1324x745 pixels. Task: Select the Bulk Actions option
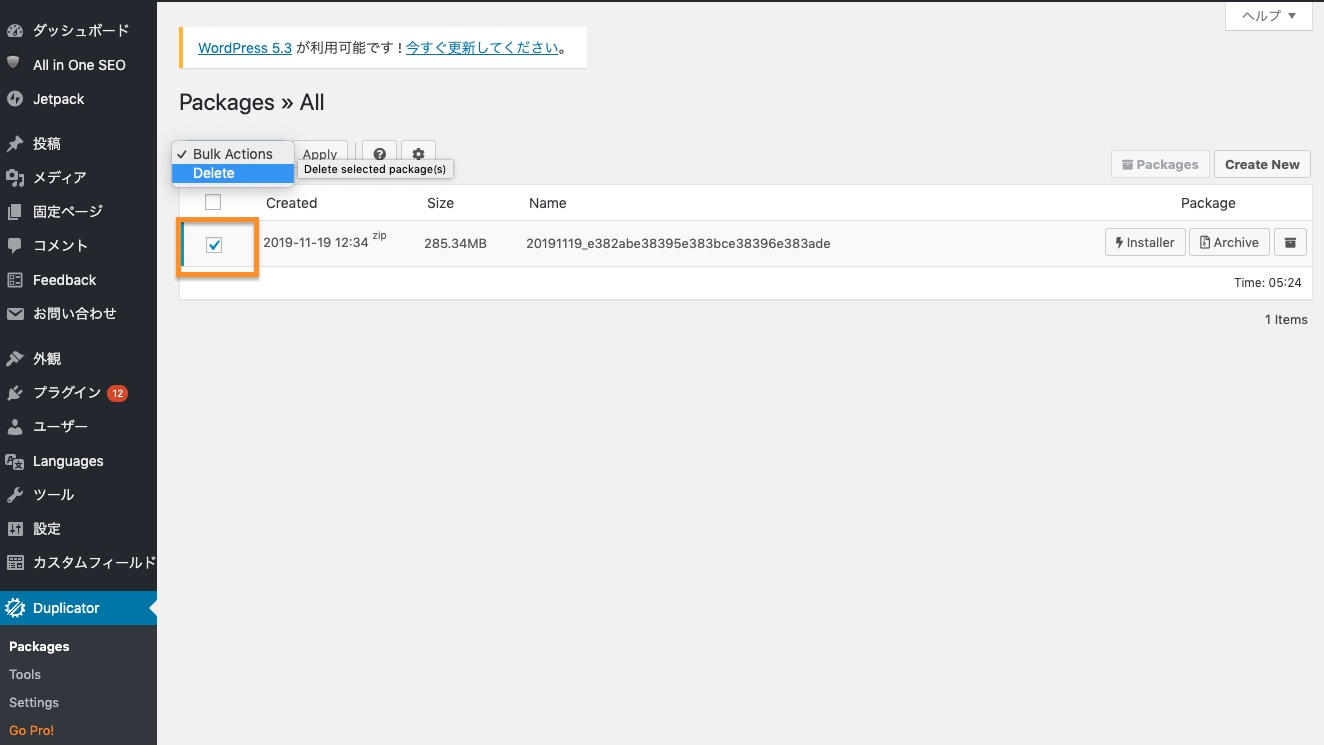click(232, 154)
